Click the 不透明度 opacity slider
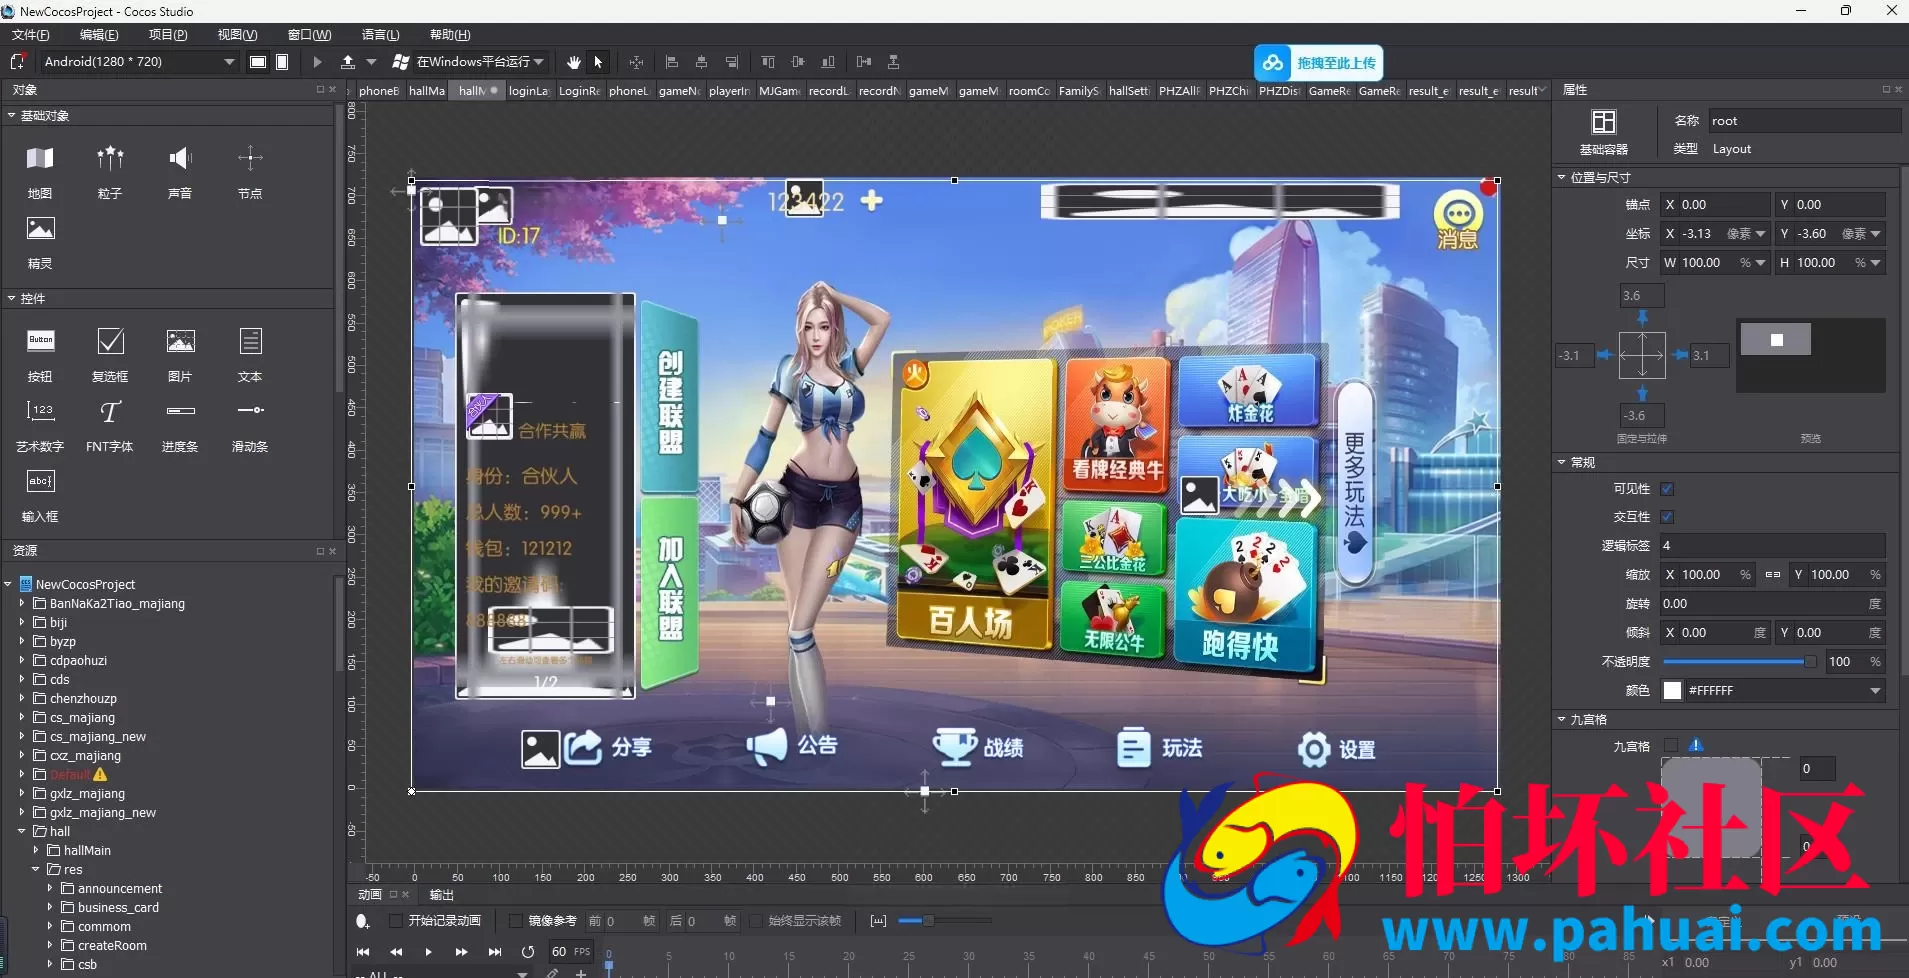Image resolution: width=1909 pixels, height=978 pixels. 1739,662
